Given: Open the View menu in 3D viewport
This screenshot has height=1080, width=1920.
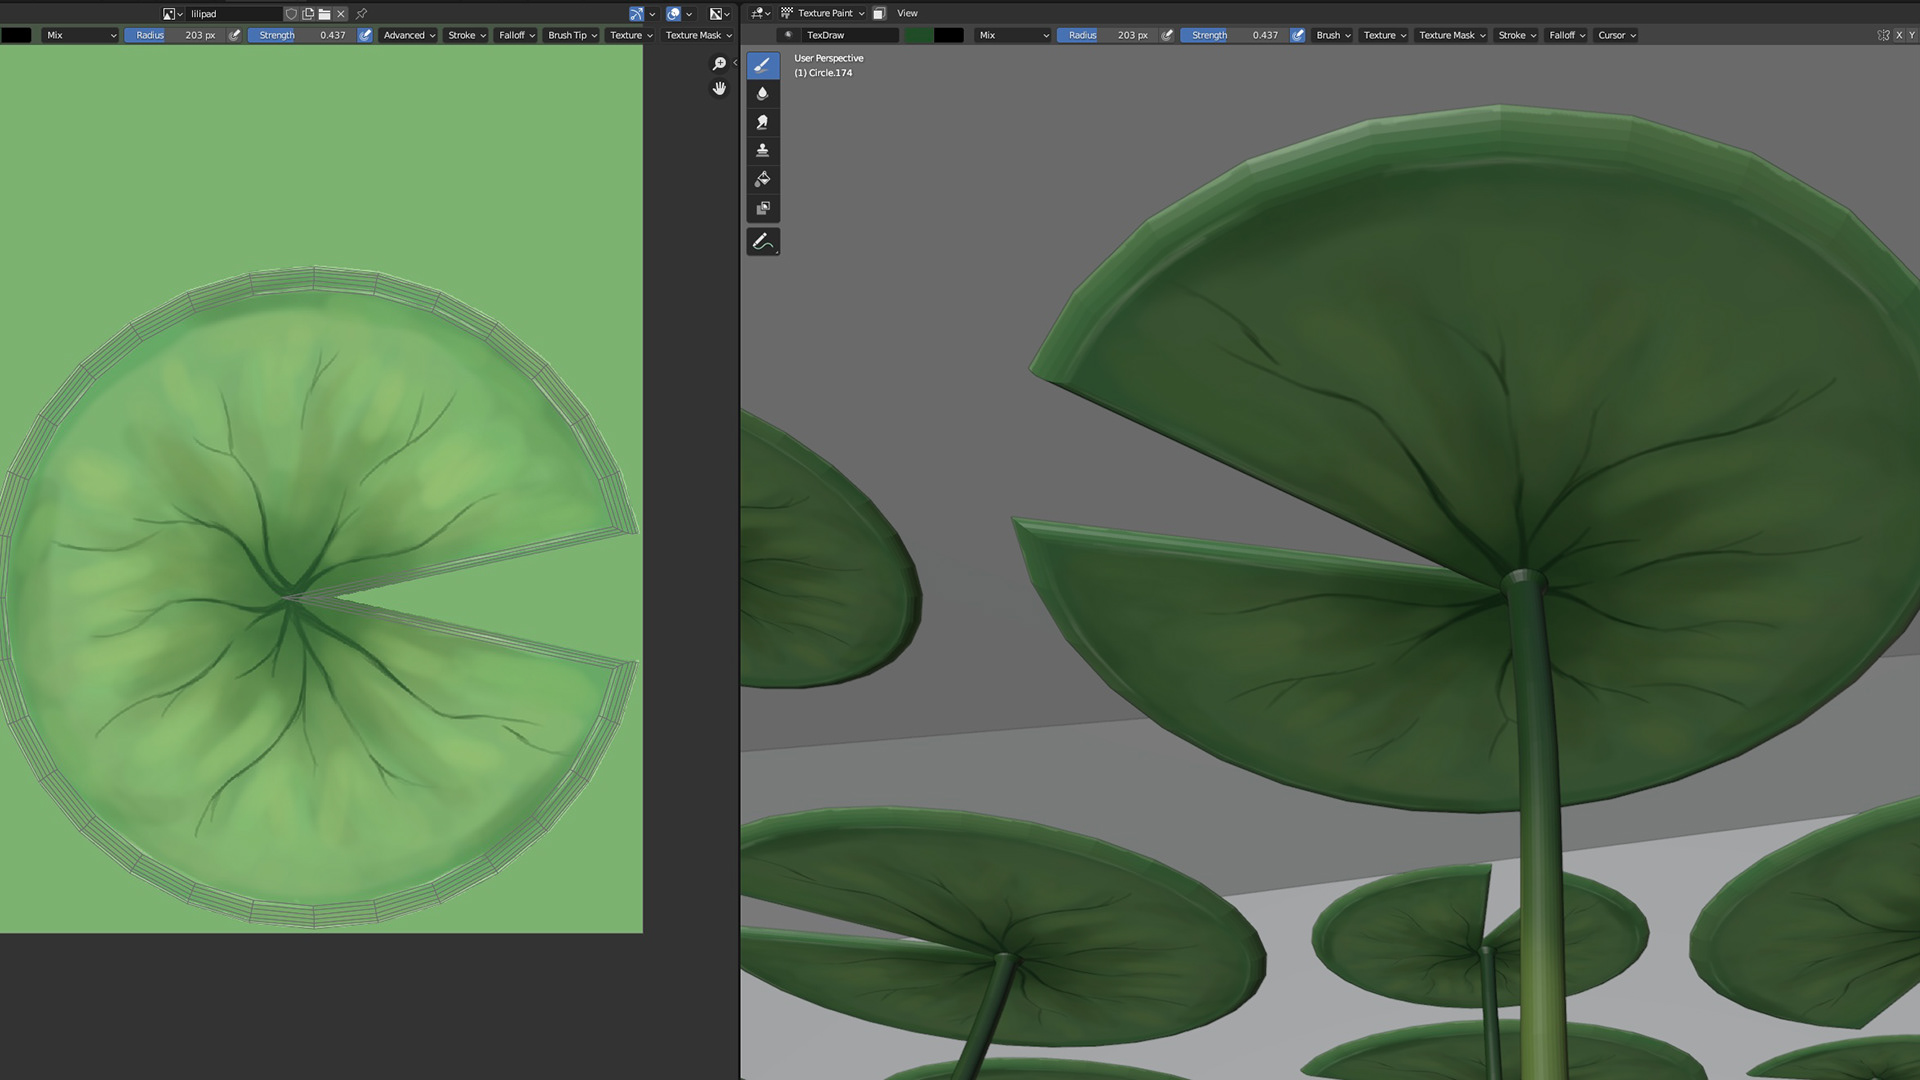Looking at the screenshot, I should (x=907, y=13).
